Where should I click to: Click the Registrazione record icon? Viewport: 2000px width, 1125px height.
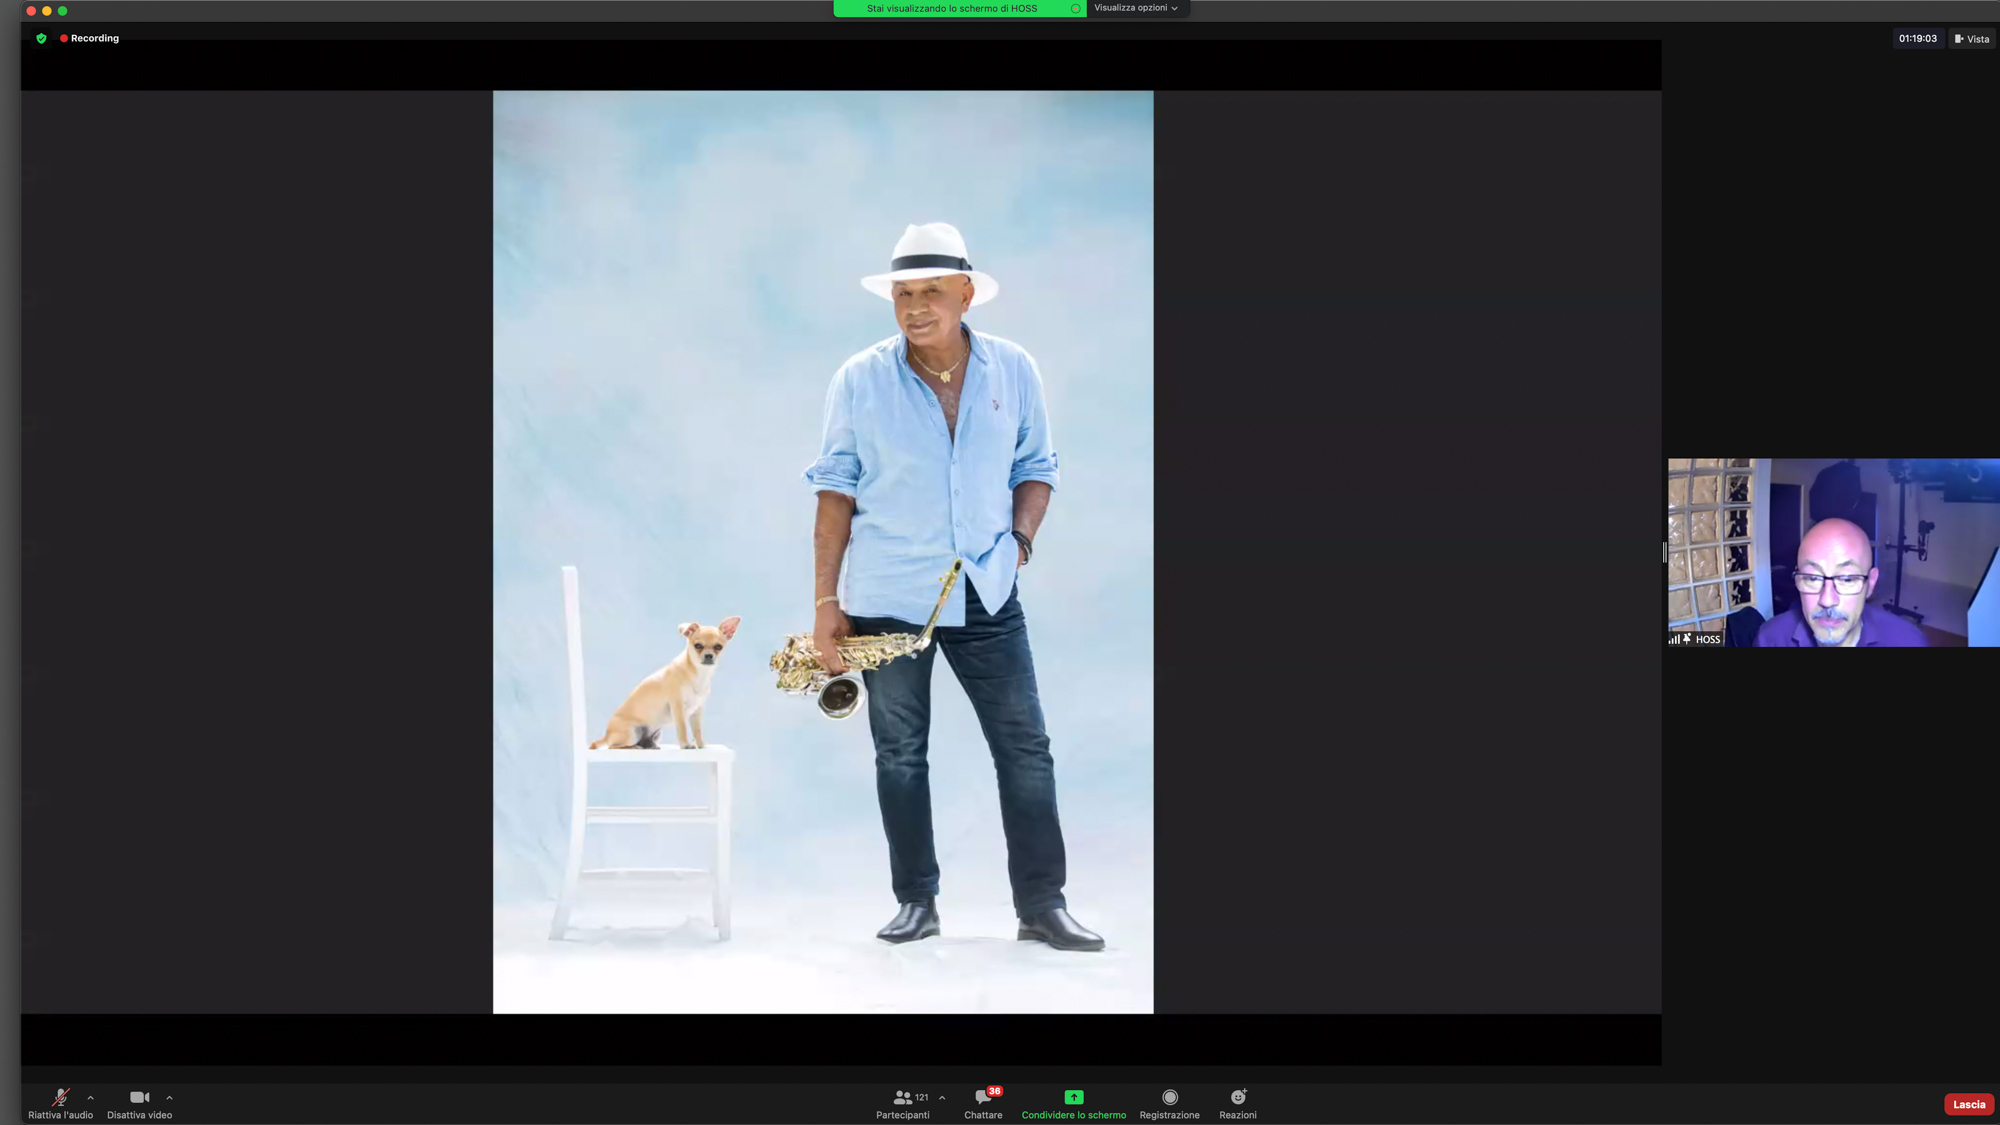click(x=1169, y=1097)
